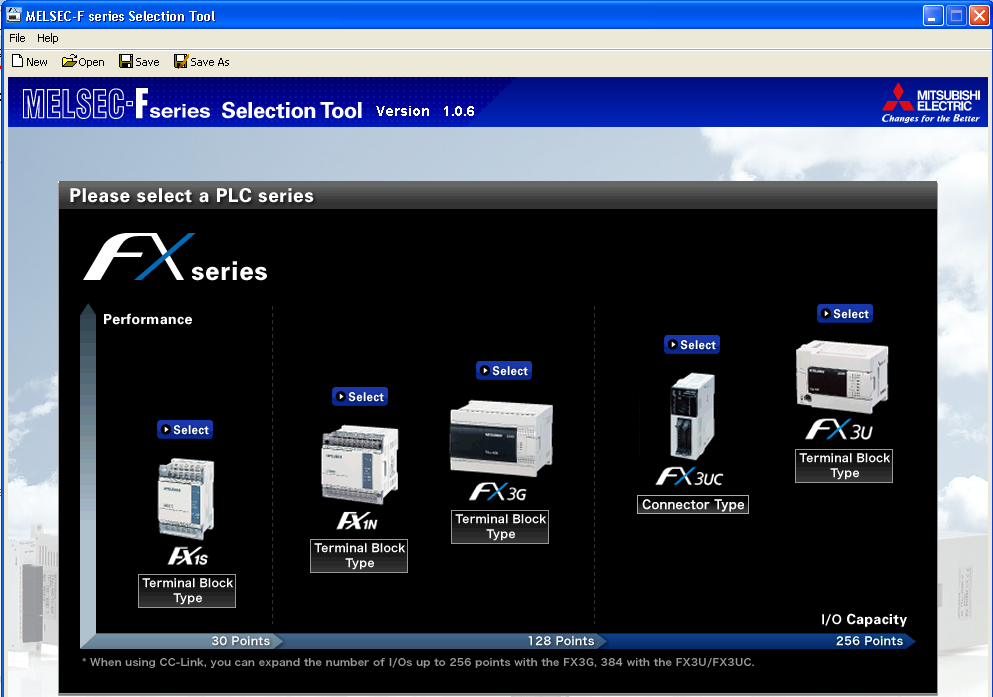Click Terminal Block Type under FX3U

click(844, 466)
